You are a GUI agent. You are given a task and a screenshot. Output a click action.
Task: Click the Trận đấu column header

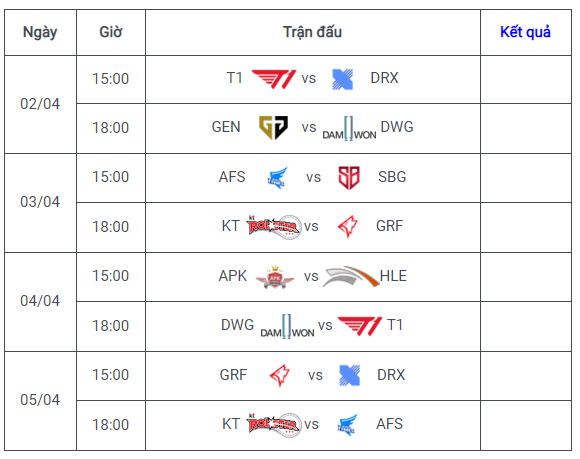point(313,32)
